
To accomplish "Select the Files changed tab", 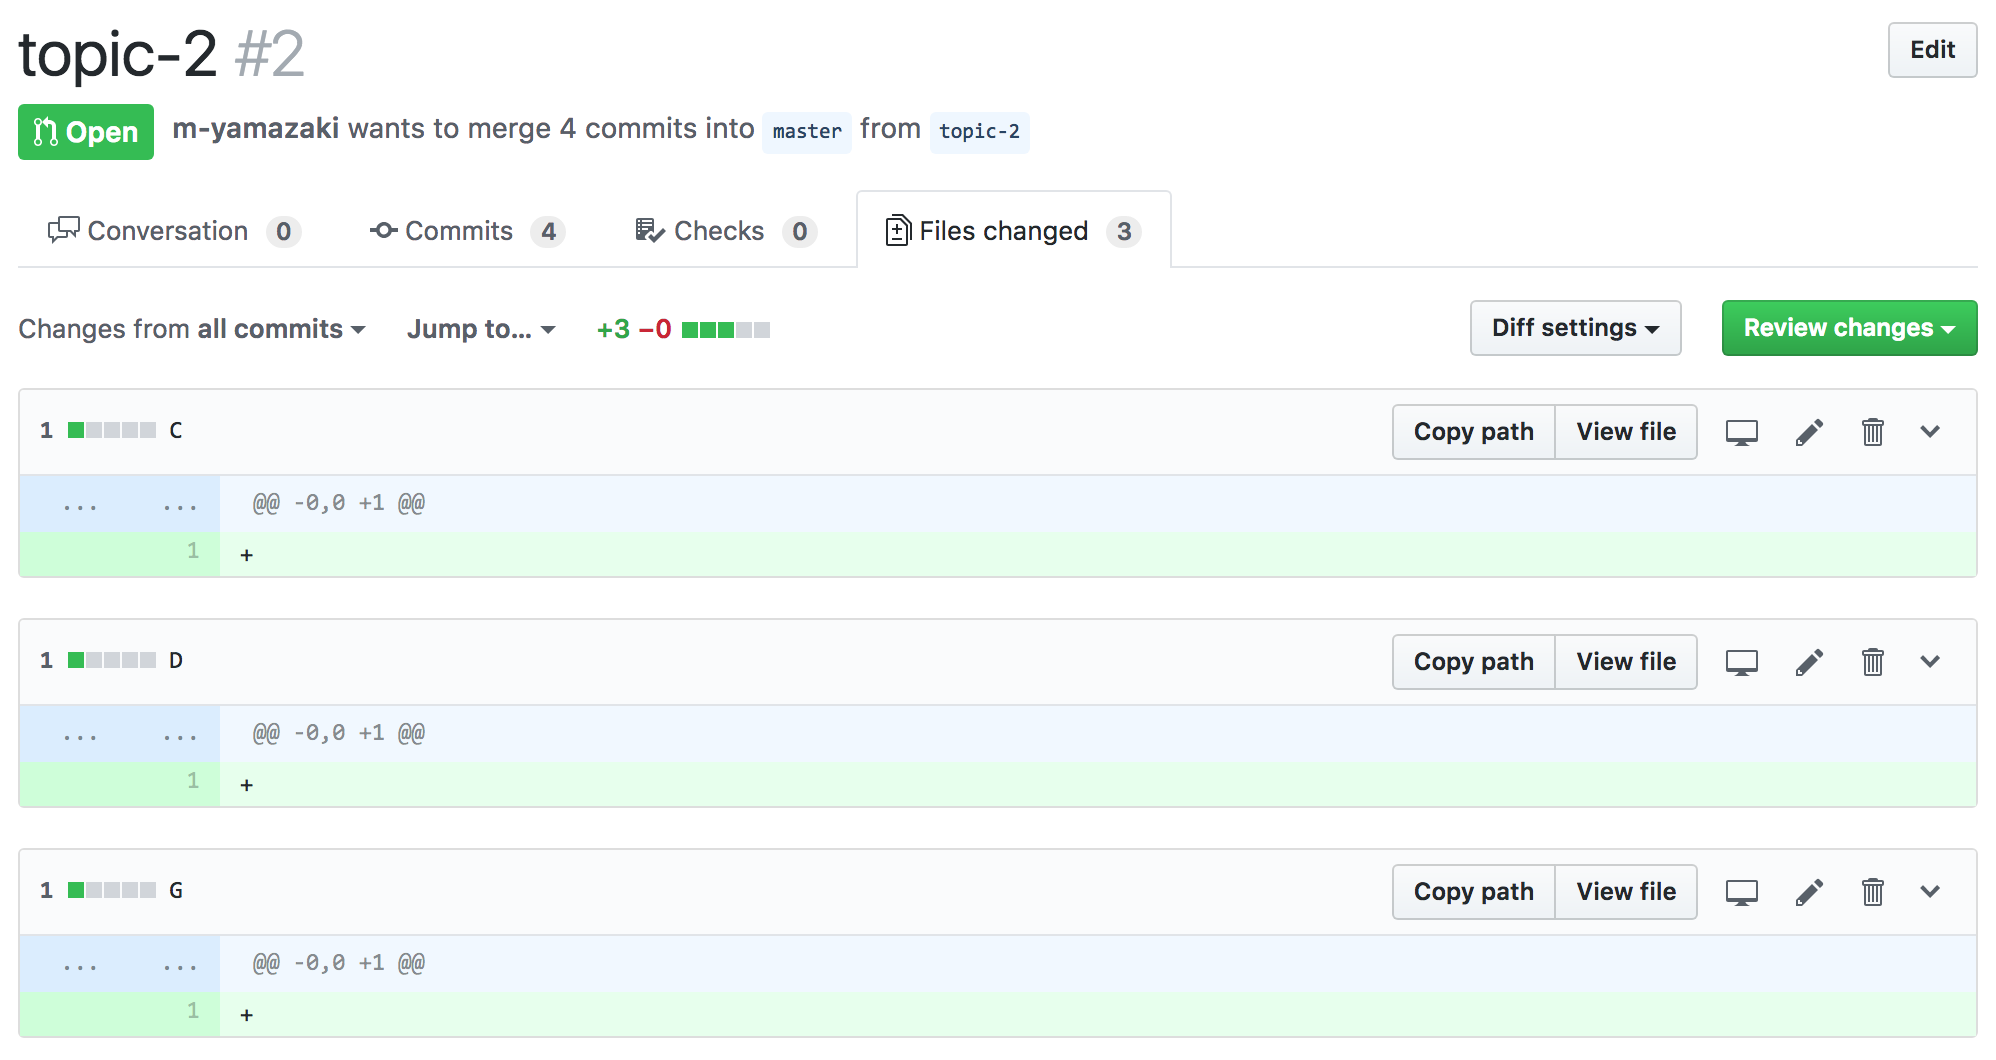I will tap(1013, 231).
